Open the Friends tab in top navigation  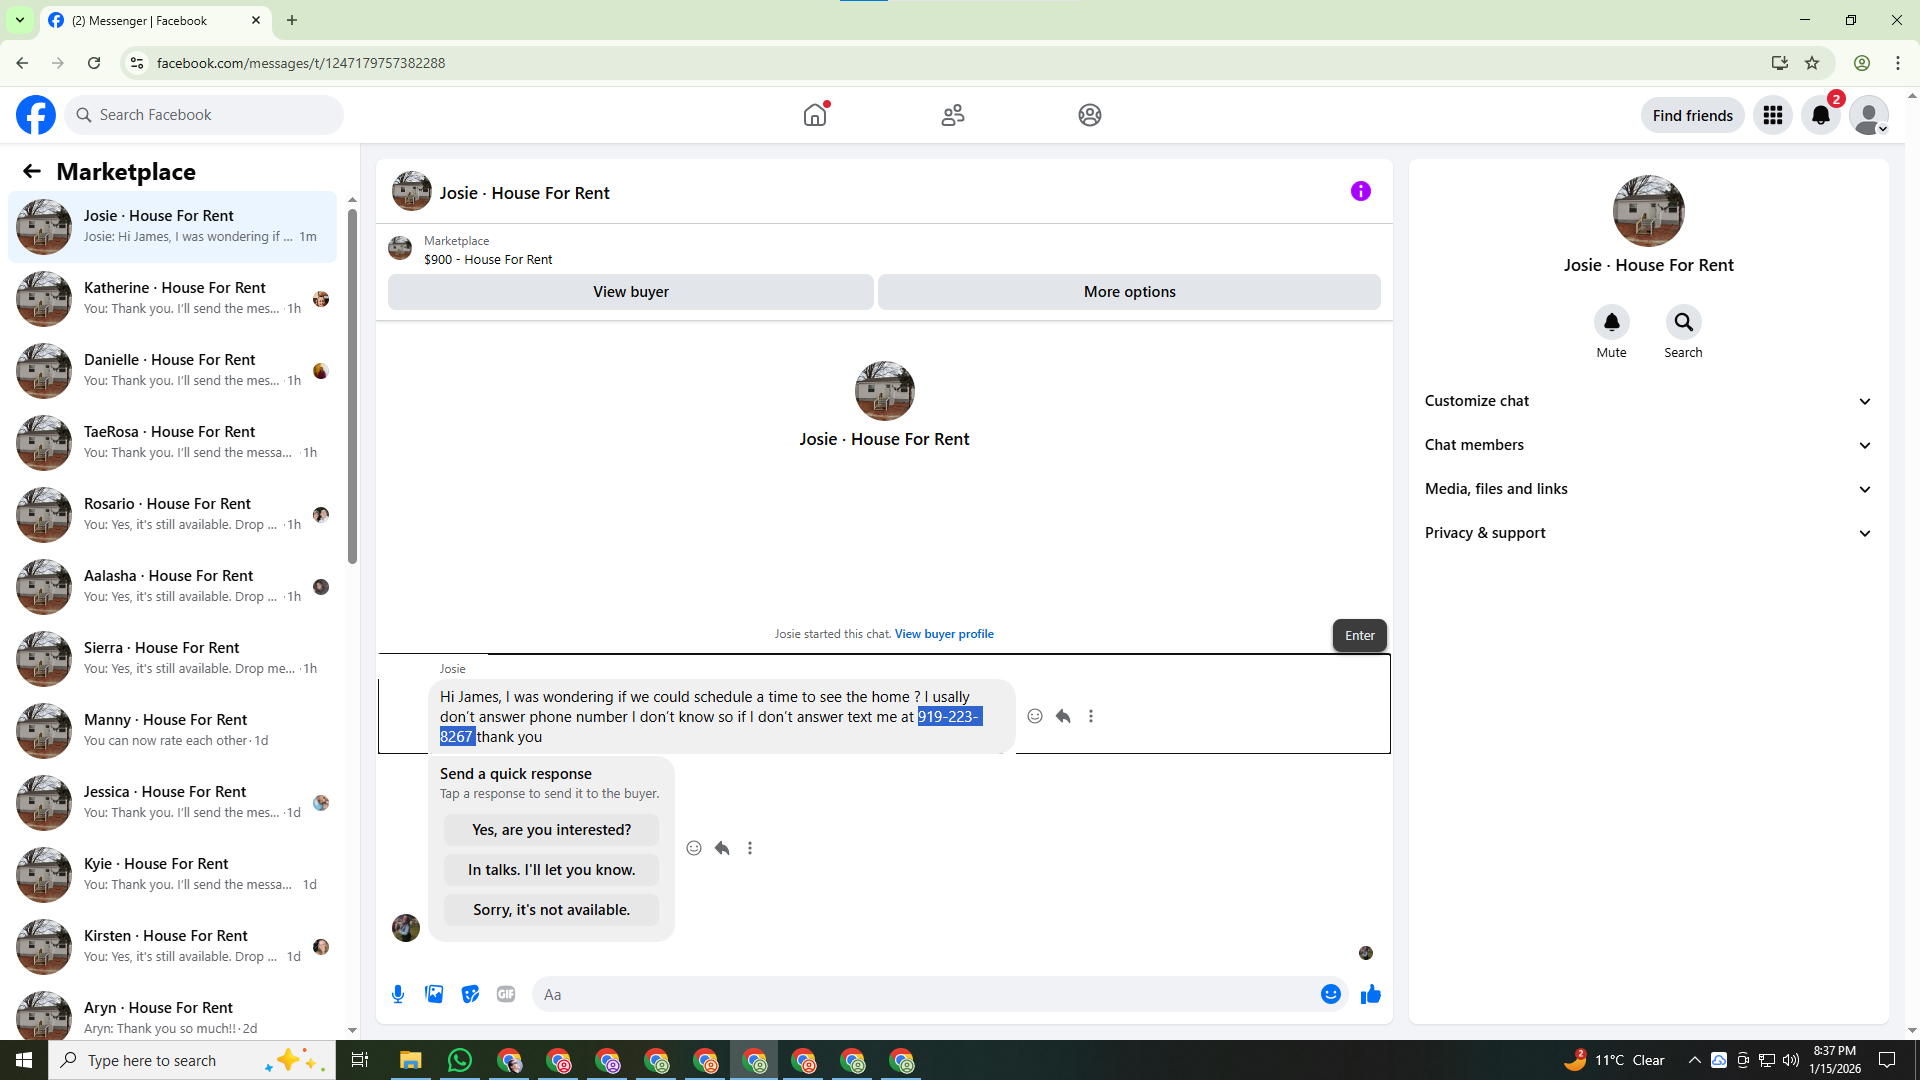[x=952, y=115]
